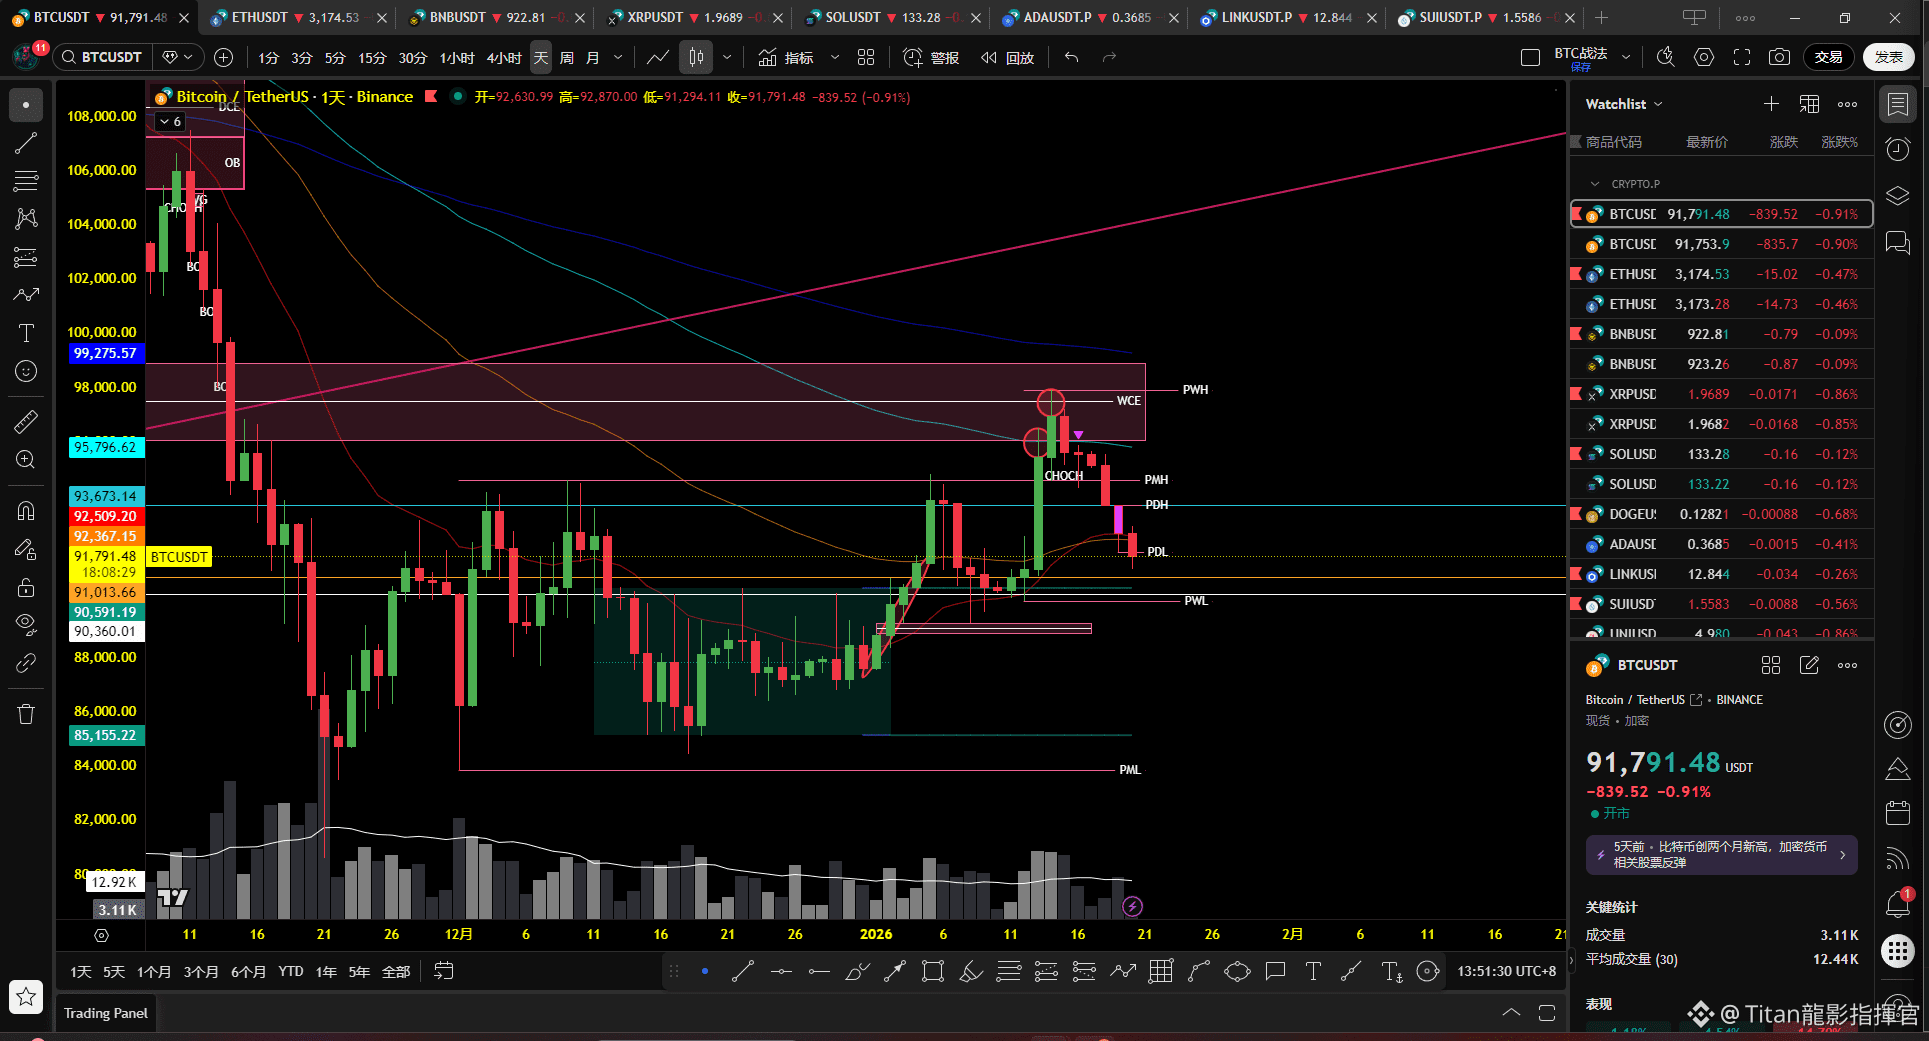The width and height of the screenshot is (1929, 1041).
Task: Open the text annotation tool in left toolbar
Action: click(26, 333)
